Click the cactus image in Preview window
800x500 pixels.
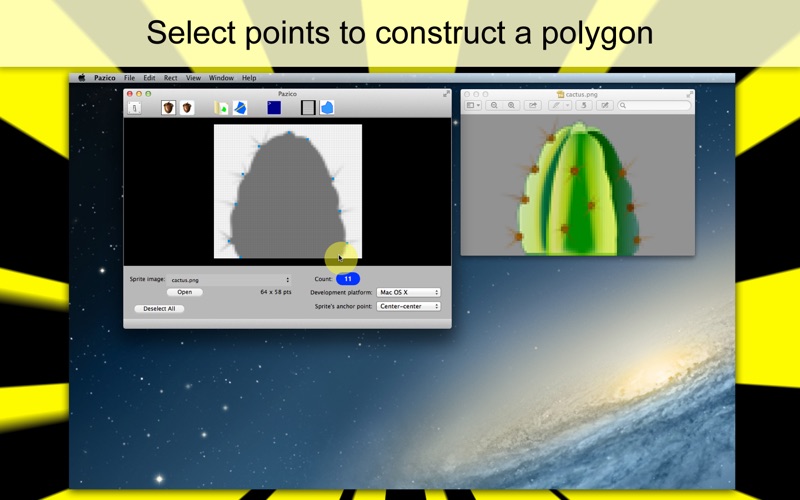(x=578, y=189)
